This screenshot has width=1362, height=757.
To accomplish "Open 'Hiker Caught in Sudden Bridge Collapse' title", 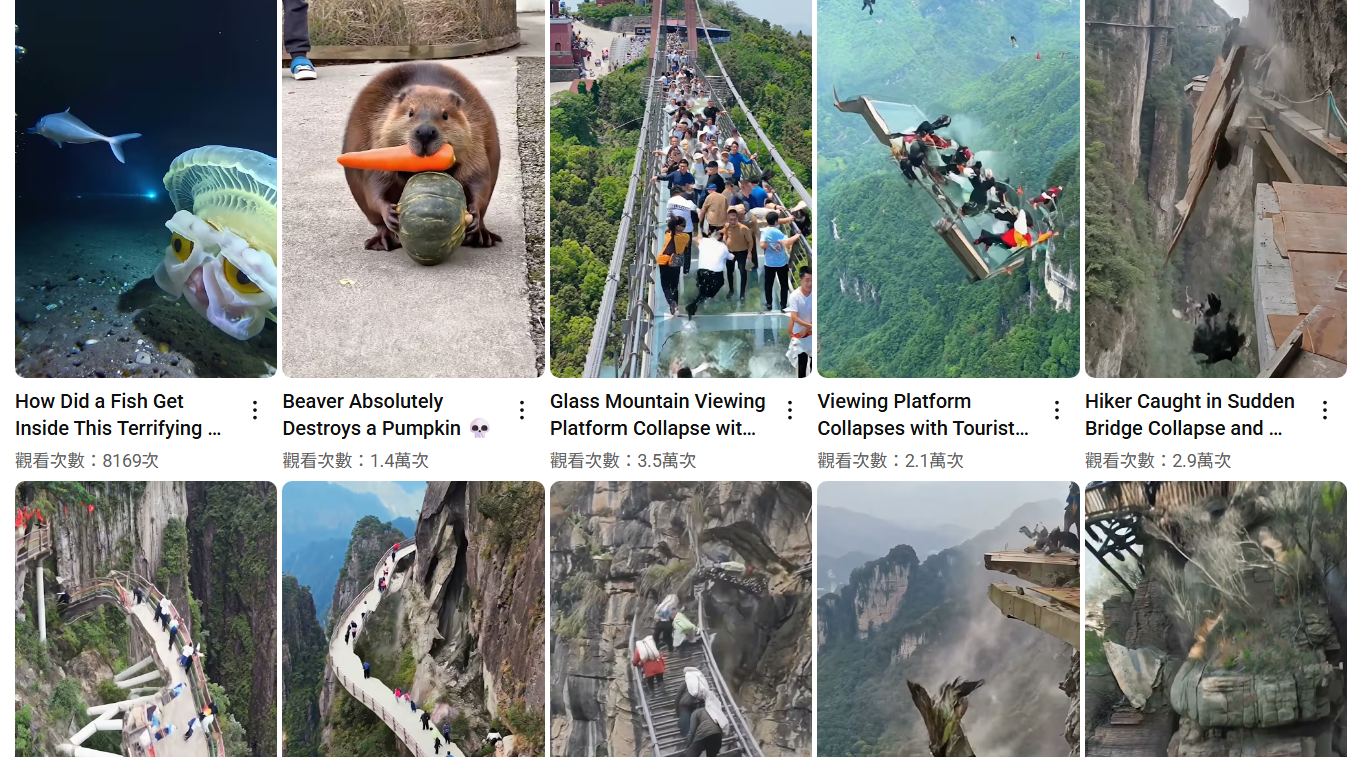I will 1190,415.
